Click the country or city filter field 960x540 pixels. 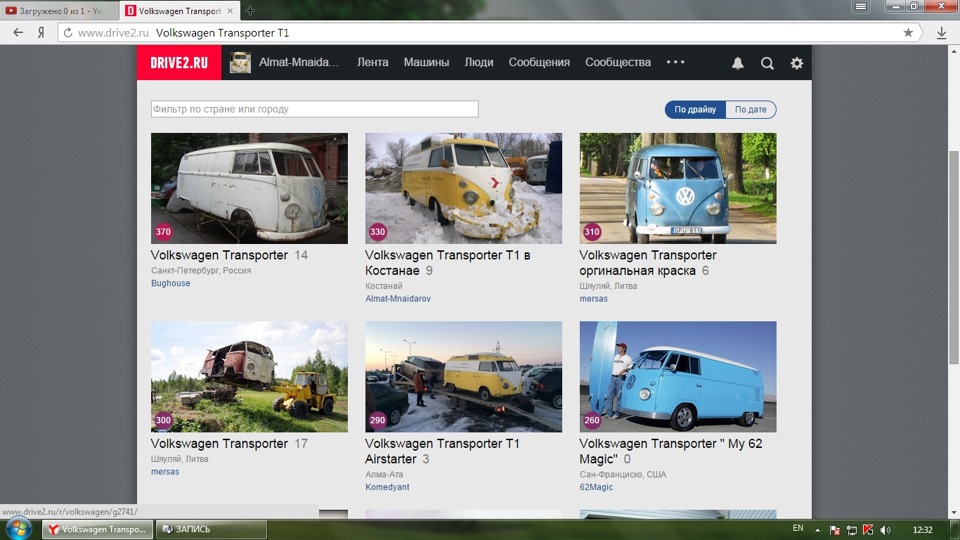314,109
